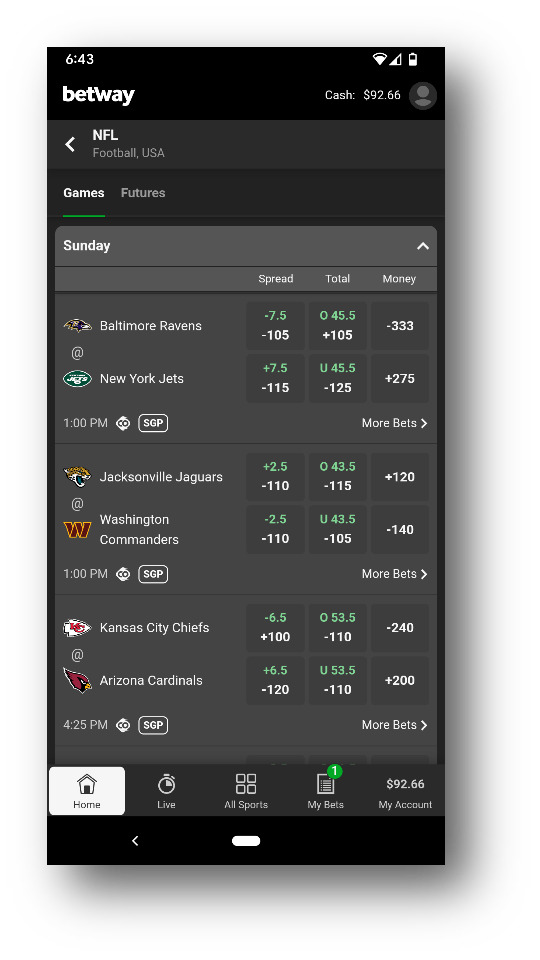Image resolution: width=540 pixels, height=960 pixels.
Task: Collapse the Sunday games section
Action: [422, 246]
